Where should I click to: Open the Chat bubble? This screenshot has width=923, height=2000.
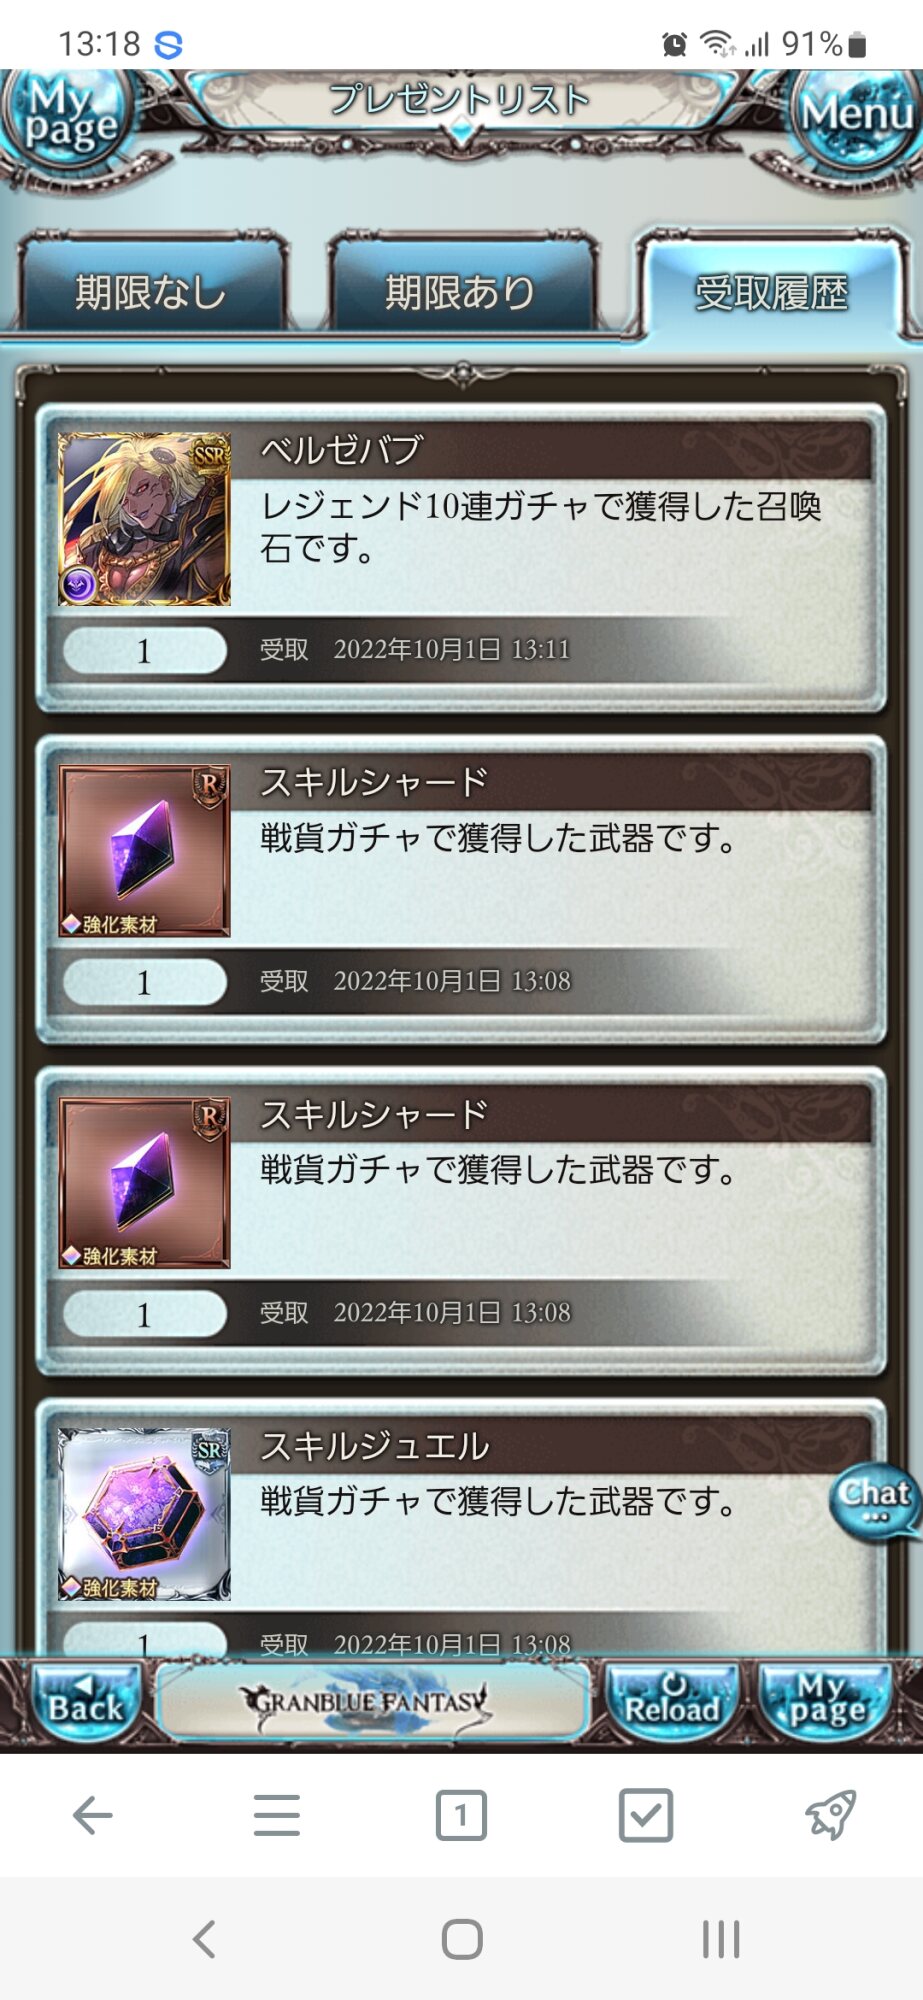[x=874, y=1501]
